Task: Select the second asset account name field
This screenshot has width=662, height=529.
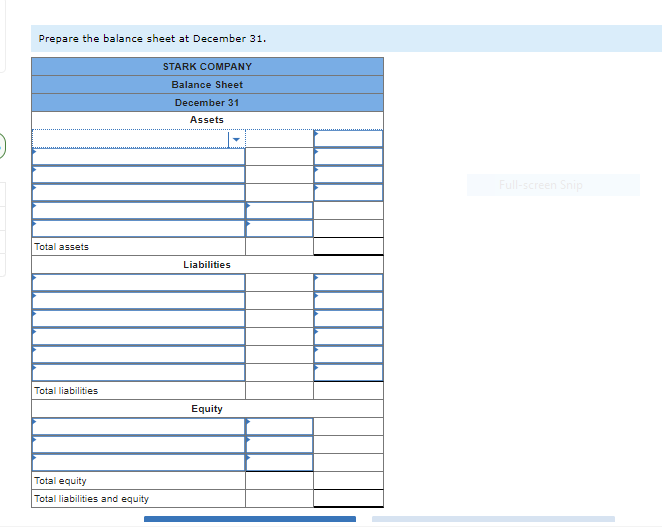Action: click(x=138, y=157)
